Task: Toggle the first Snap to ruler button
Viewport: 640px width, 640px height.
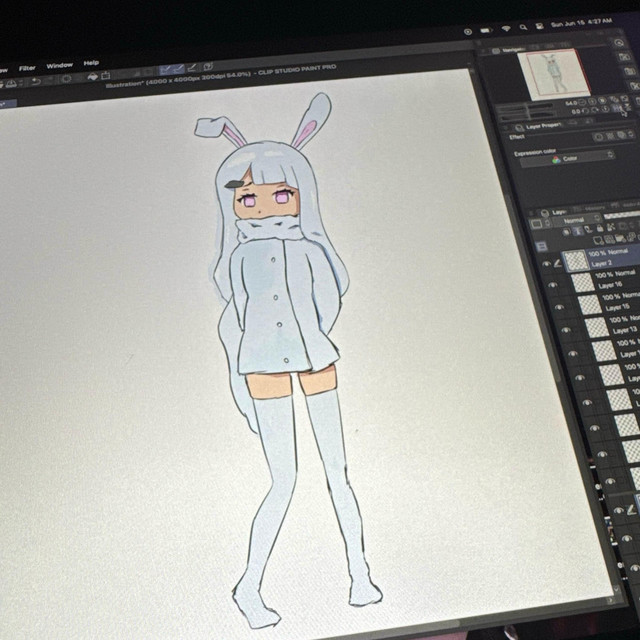Action: [165, 68]
